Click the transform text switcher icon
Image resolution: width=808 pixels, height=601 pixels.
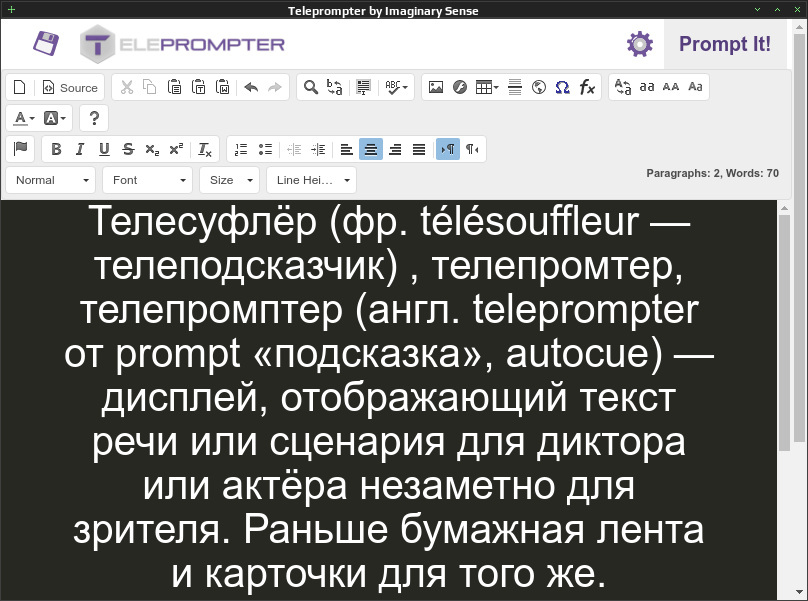(x=622, y=87)
